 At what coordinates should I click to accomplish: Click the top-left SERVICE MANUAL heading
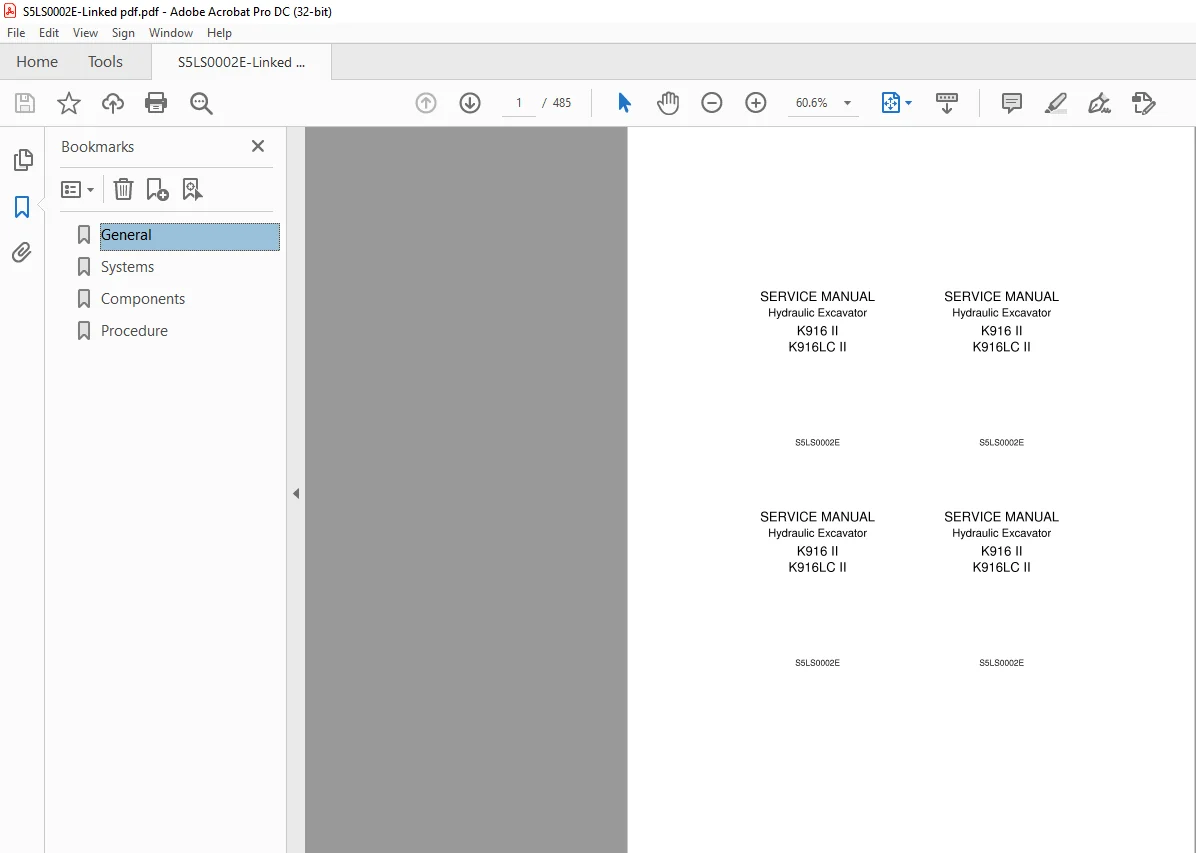pyautogui.click(x=817, y=297)
